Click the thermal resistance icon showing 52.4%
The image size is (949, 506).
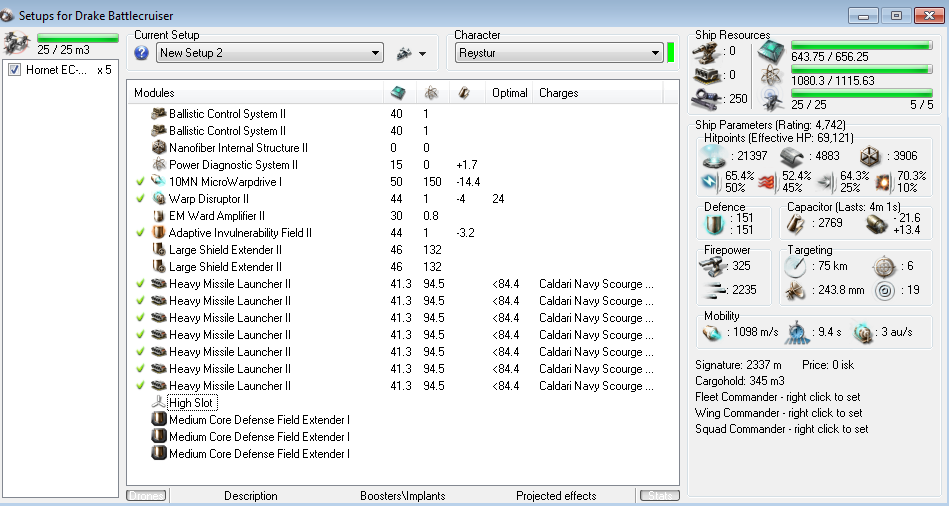pos(768,182)
